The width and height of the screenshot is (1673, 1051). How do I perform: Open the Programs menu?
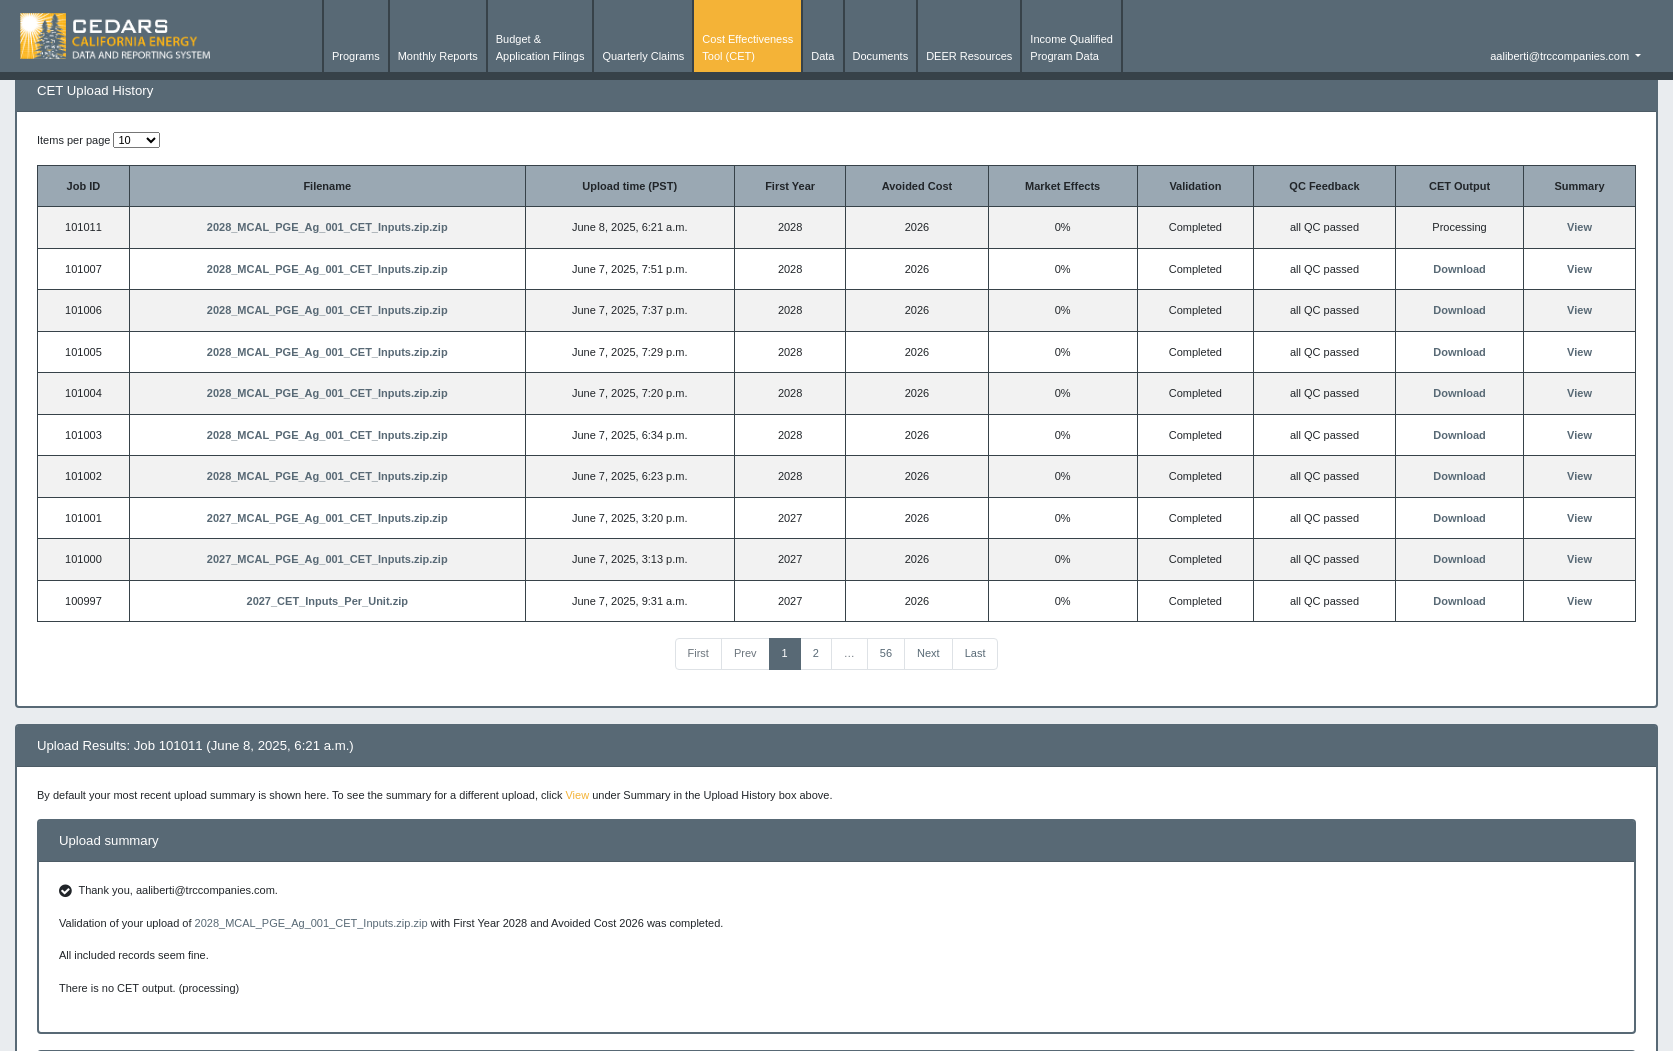click(x=355, y=56)
